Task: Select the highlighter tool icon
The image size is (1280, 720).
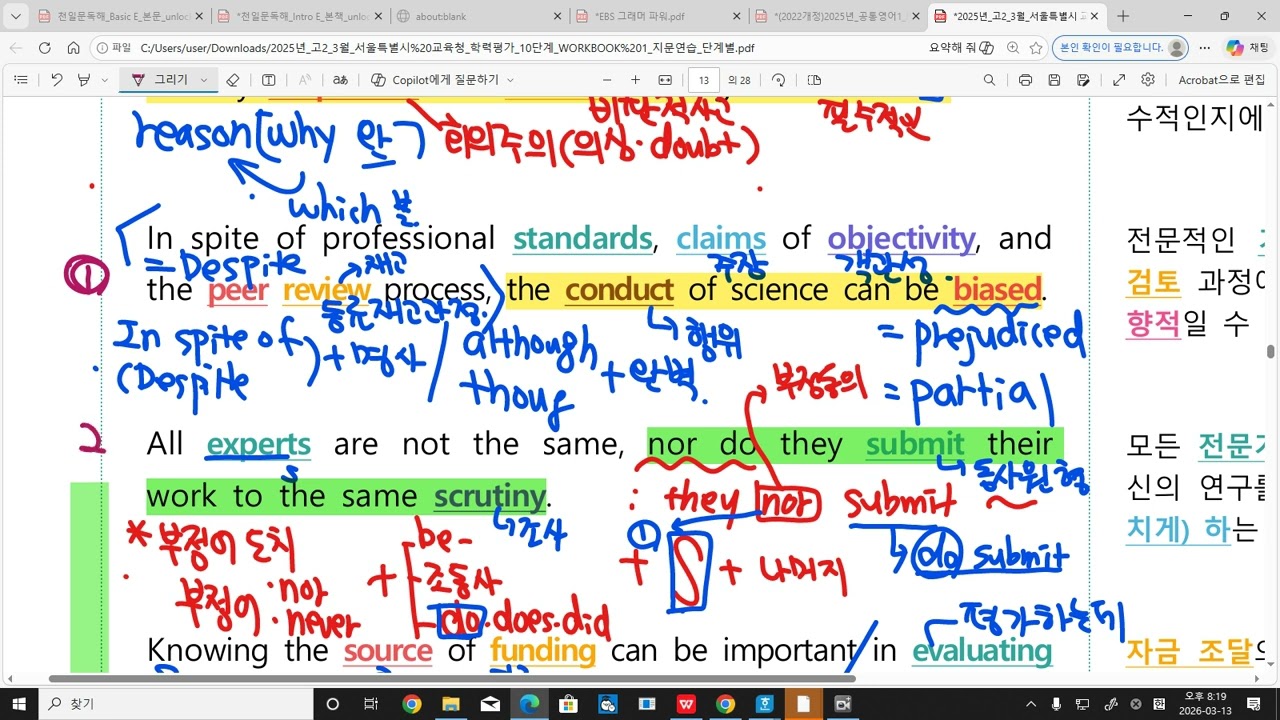Action: (84, 80)
